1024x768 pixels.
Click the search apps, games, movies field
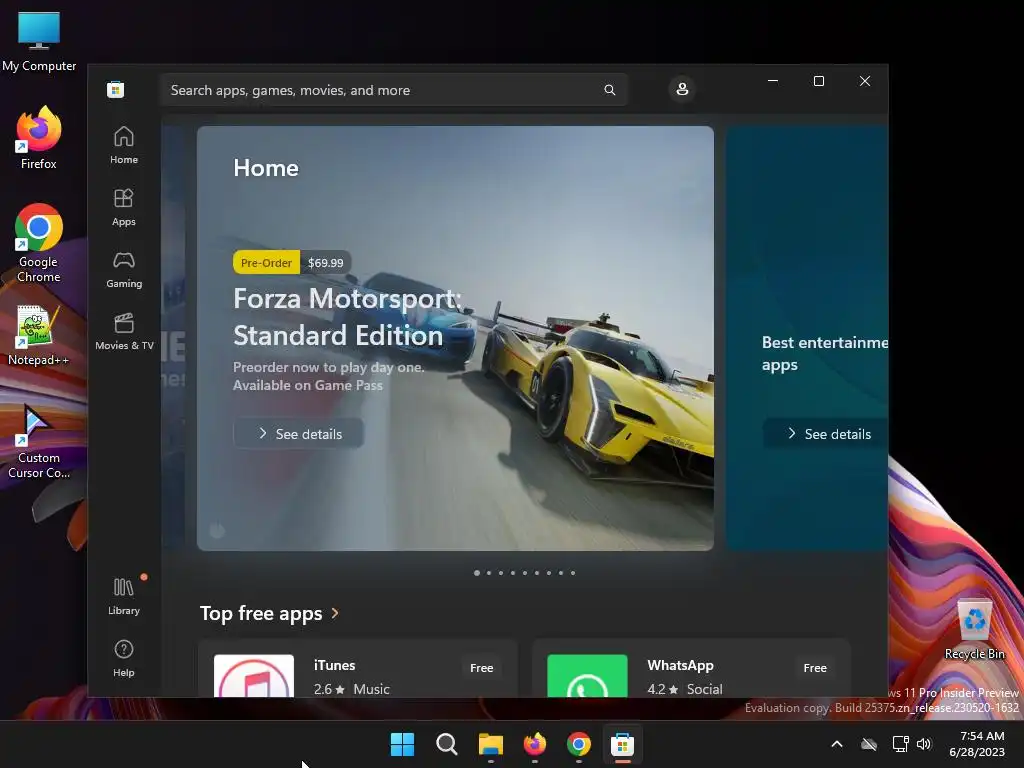[x=394, y=90]
